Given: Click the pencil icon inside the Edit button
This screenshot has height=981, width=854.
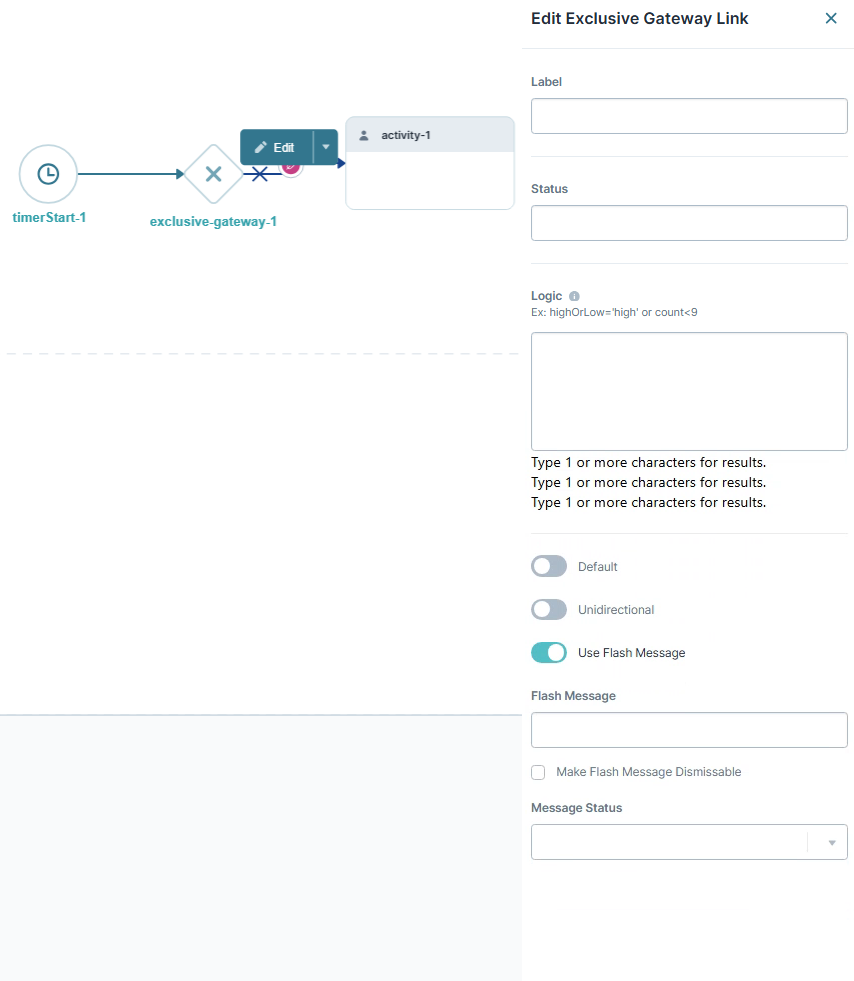Looking at the screenshot, I should [x=260, y=147].
